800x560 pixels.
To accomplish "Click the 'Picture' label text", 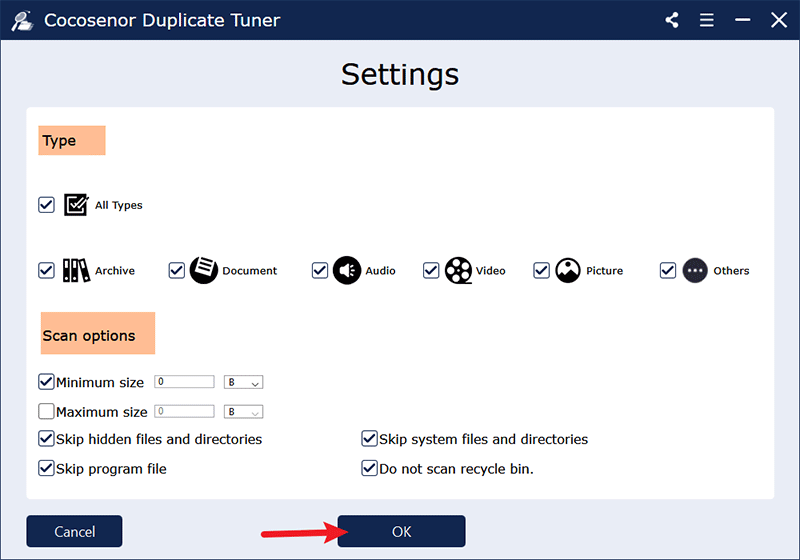I will coord(605,271).
